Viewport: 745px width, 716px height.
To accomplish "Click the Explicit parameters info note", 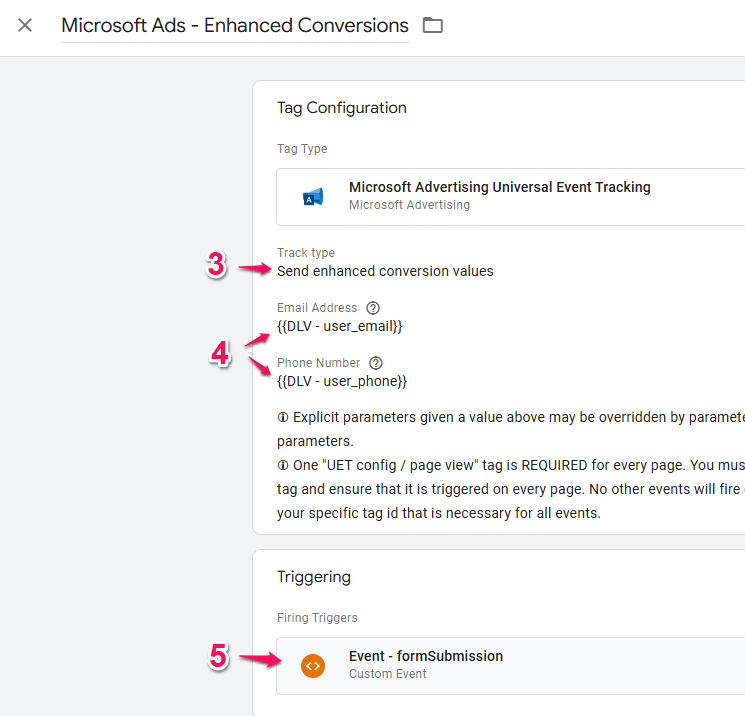I will [511, 429].
